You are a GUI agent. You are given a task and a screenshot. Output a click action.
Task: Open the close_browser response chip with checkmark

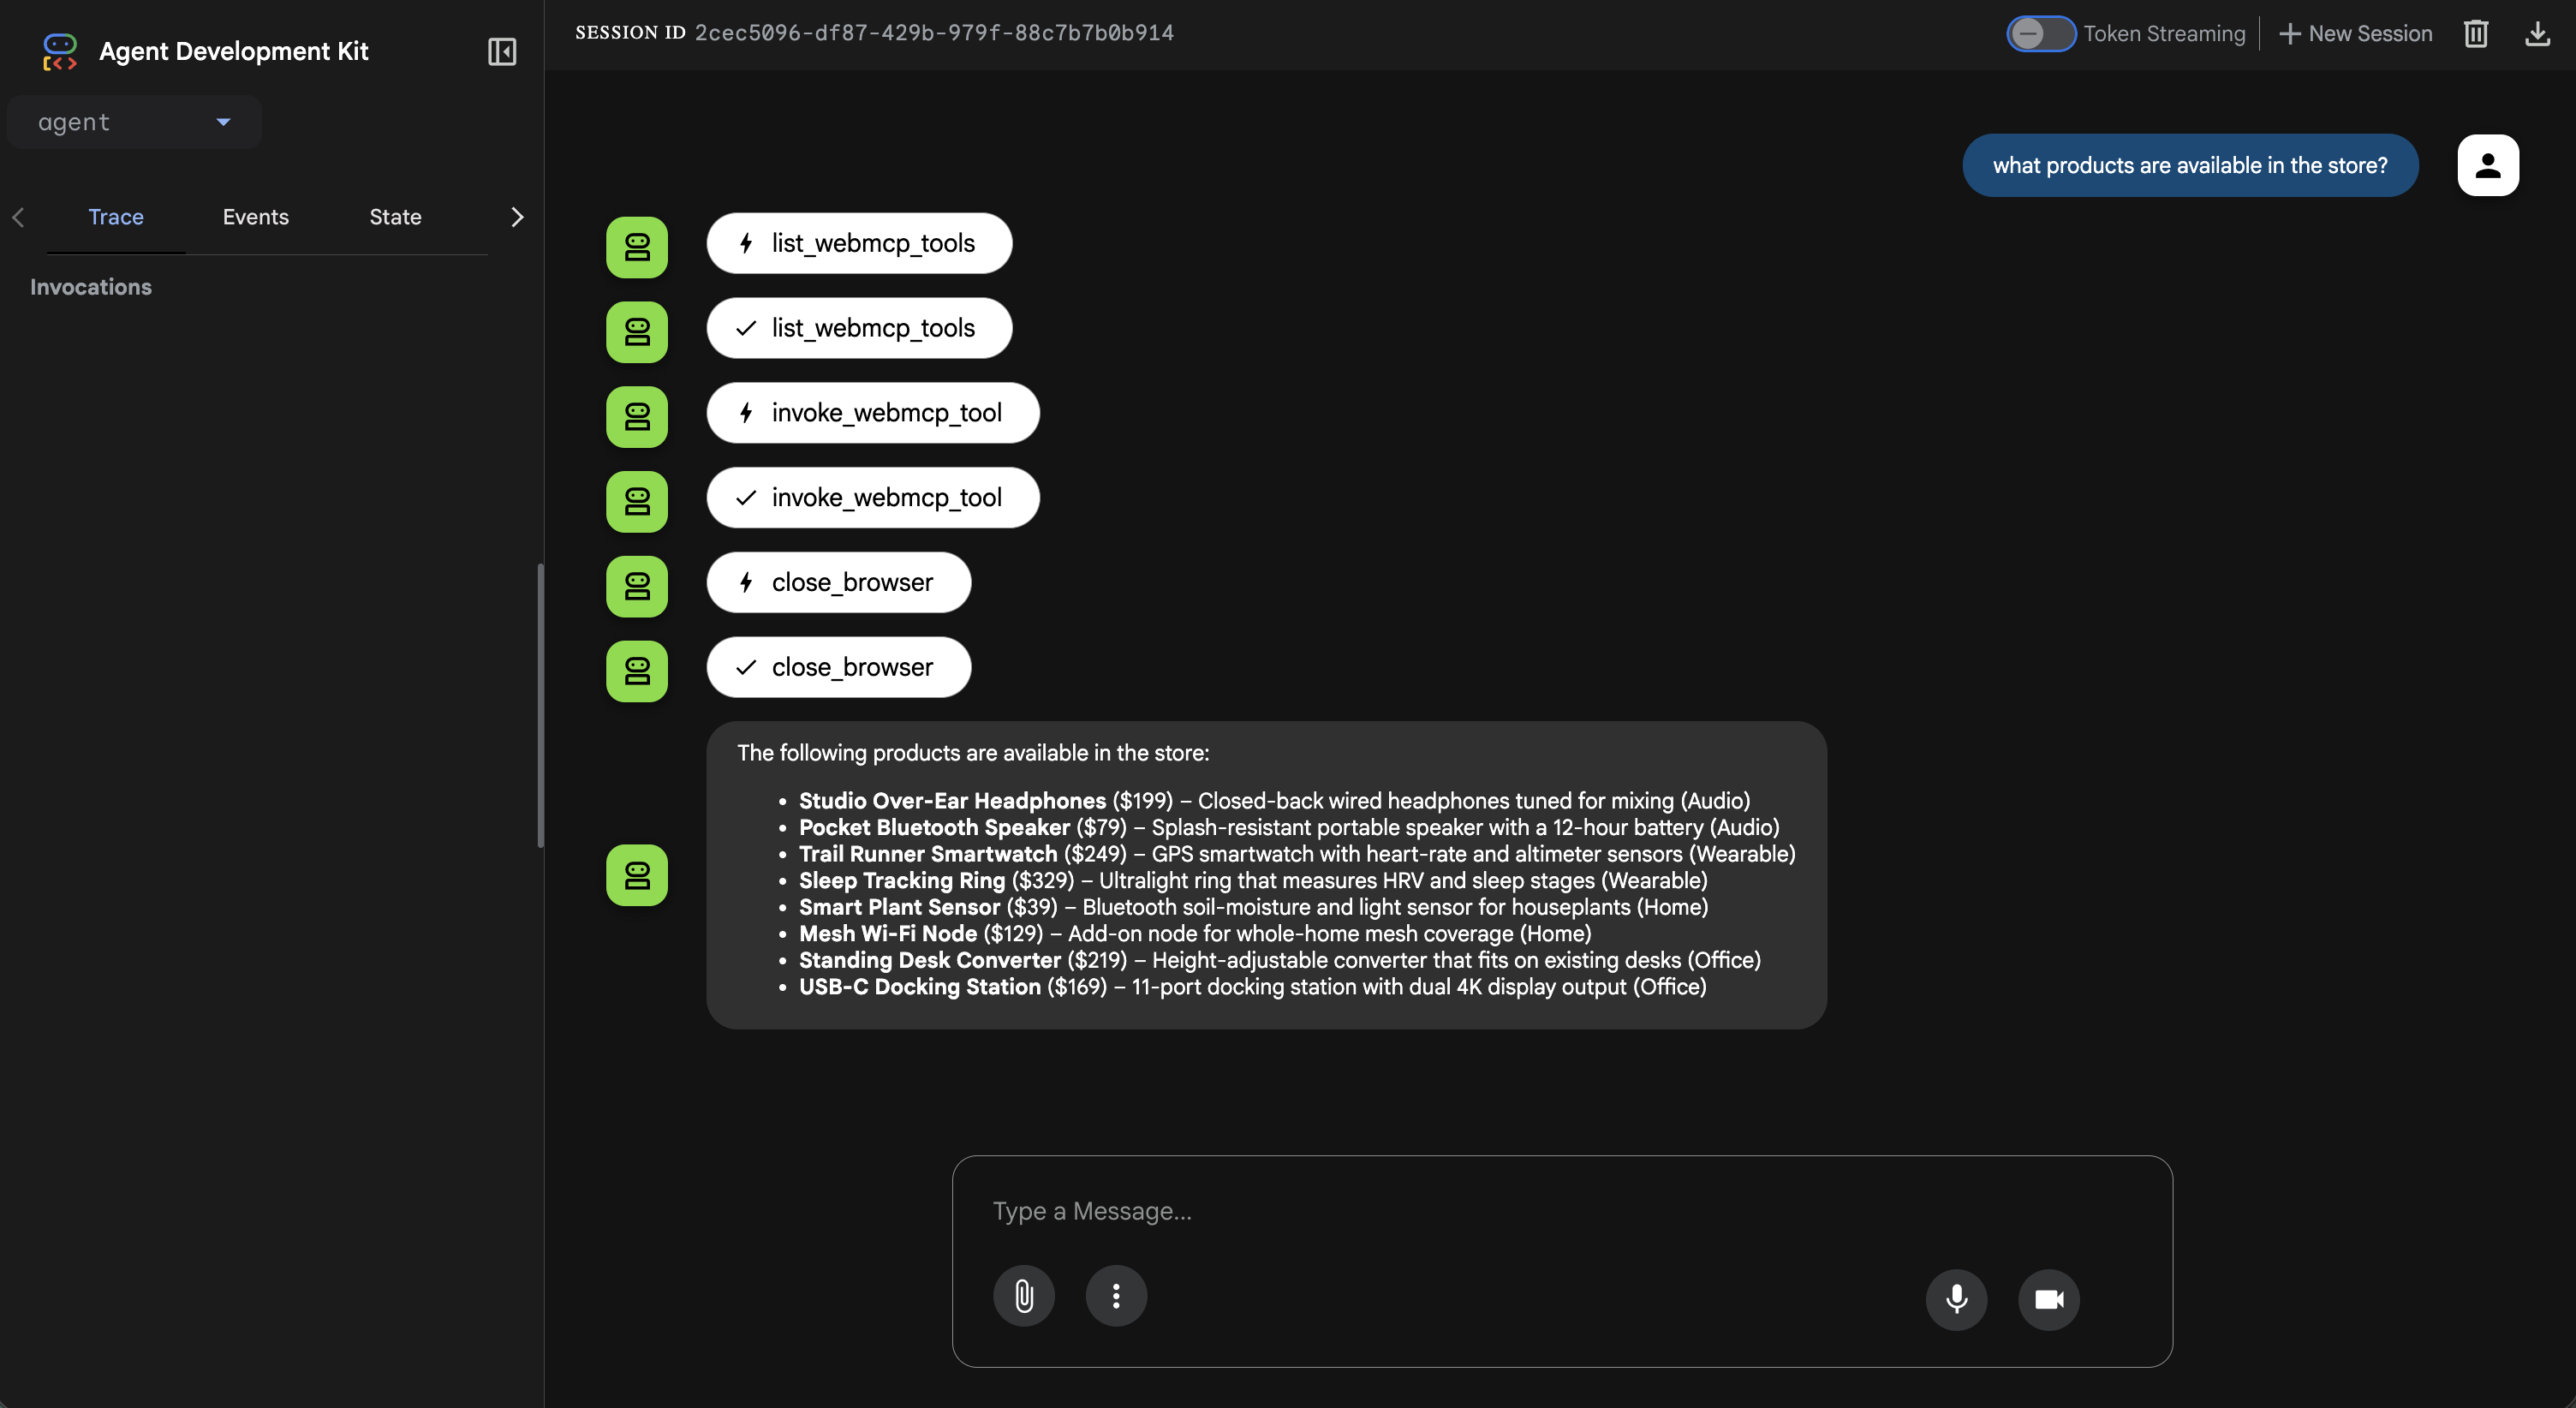tap(838, 667)
